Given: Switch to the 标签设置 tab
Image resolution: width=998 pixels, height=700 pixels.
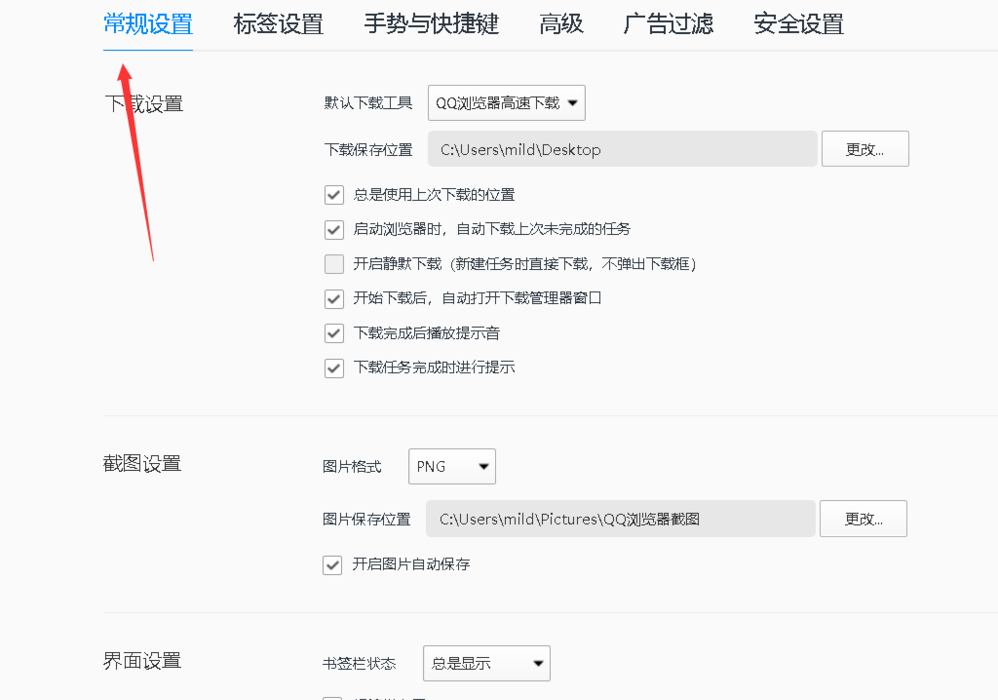Looking at the screenshot, I should click(x=277, y=24).
